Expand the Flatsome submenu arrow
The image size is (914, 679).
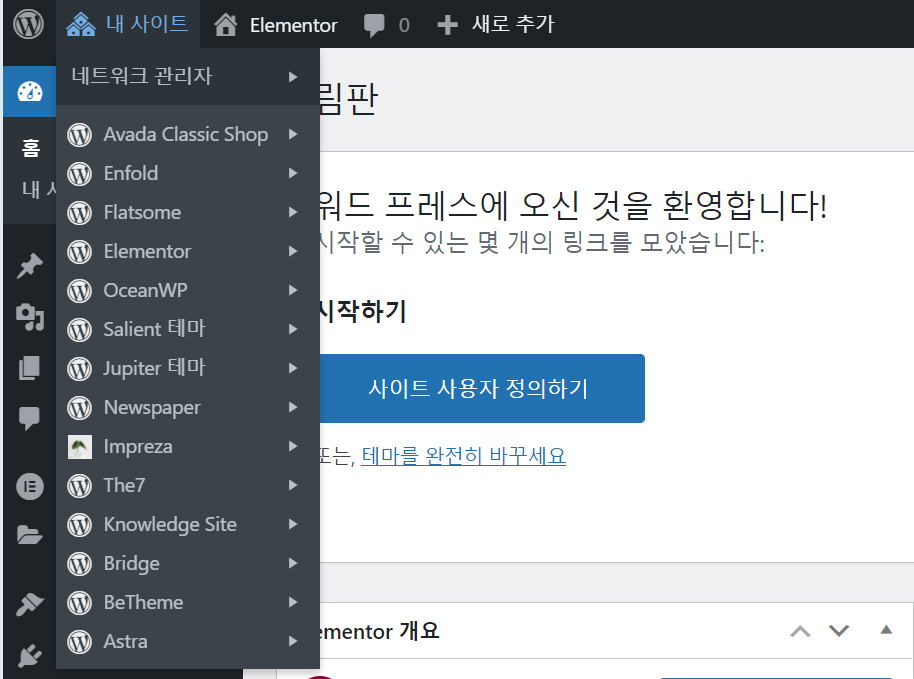pyautogui.click(x=292, y=212)
